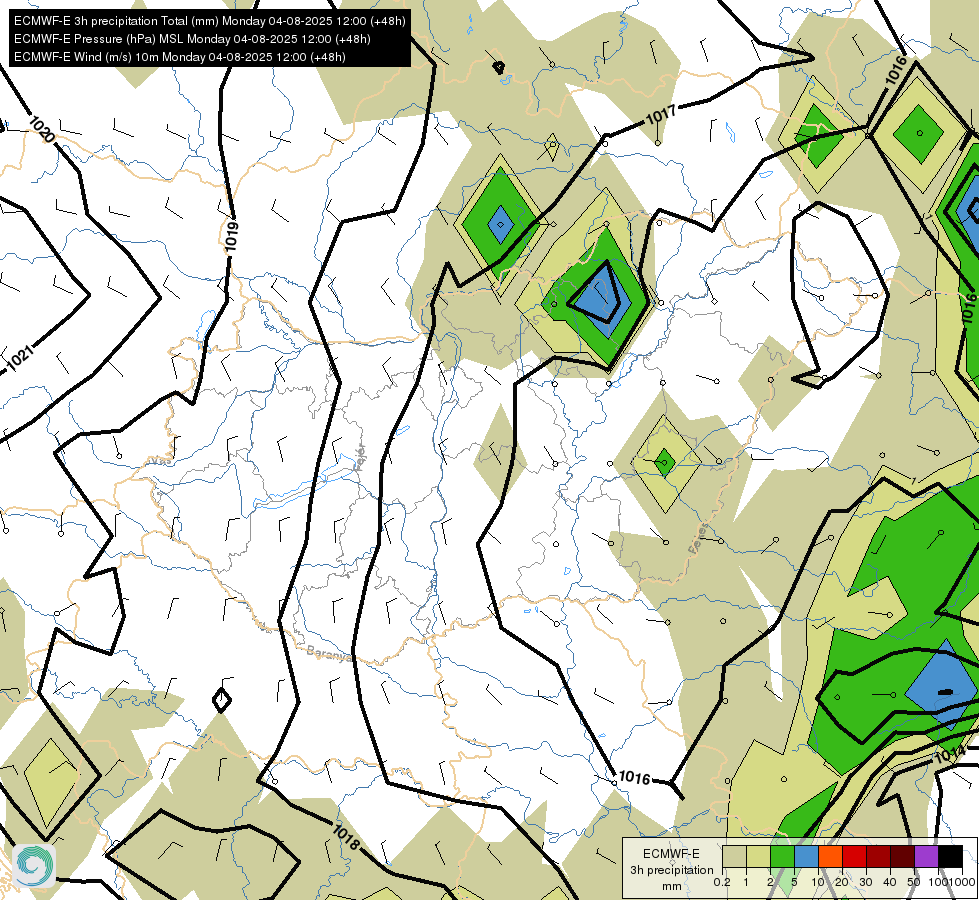Click the Wind (m/s) 10m title line
979x900 pixels.
point(180,57)
